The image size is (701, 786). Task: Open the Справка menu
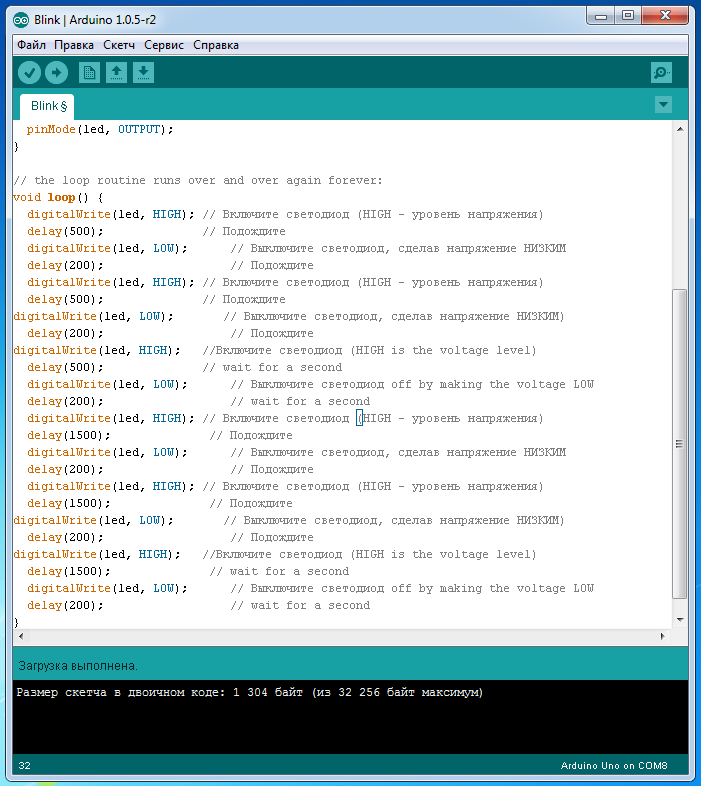(215, 45)
